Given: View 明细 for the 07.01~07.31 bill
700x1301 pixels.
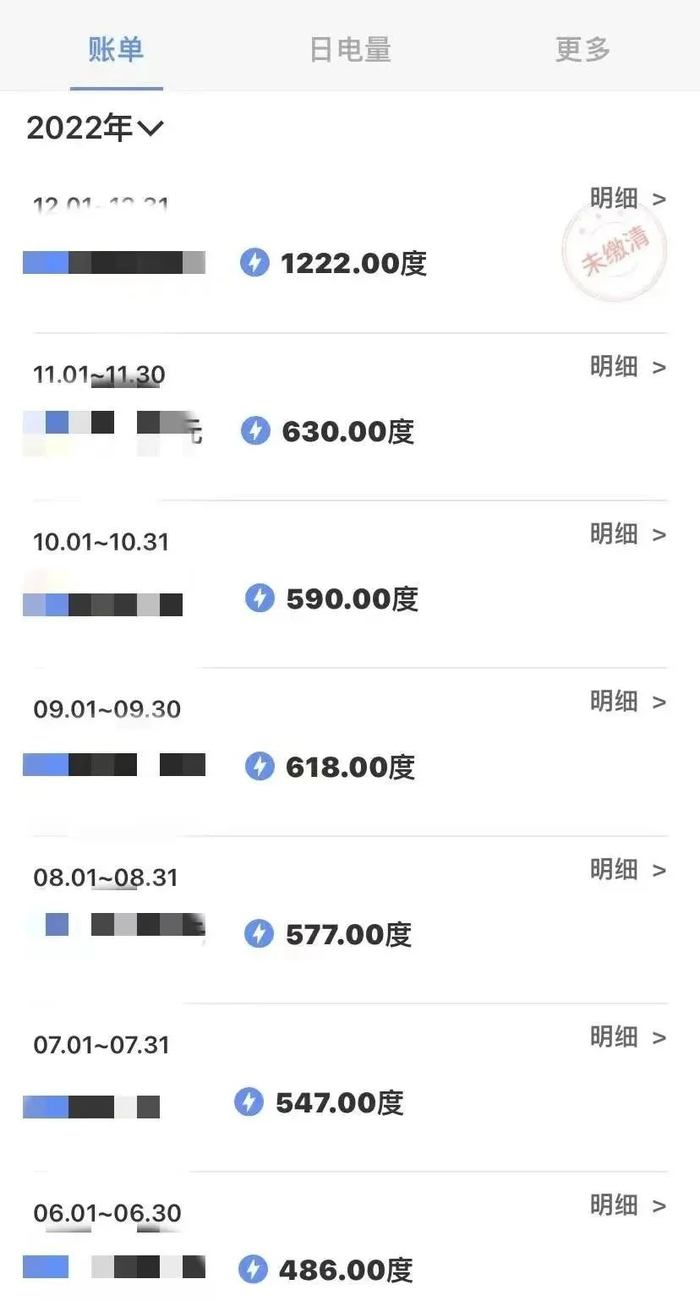Looking at the screenshot, I should pyautogui.click(x=627, y=1037).
